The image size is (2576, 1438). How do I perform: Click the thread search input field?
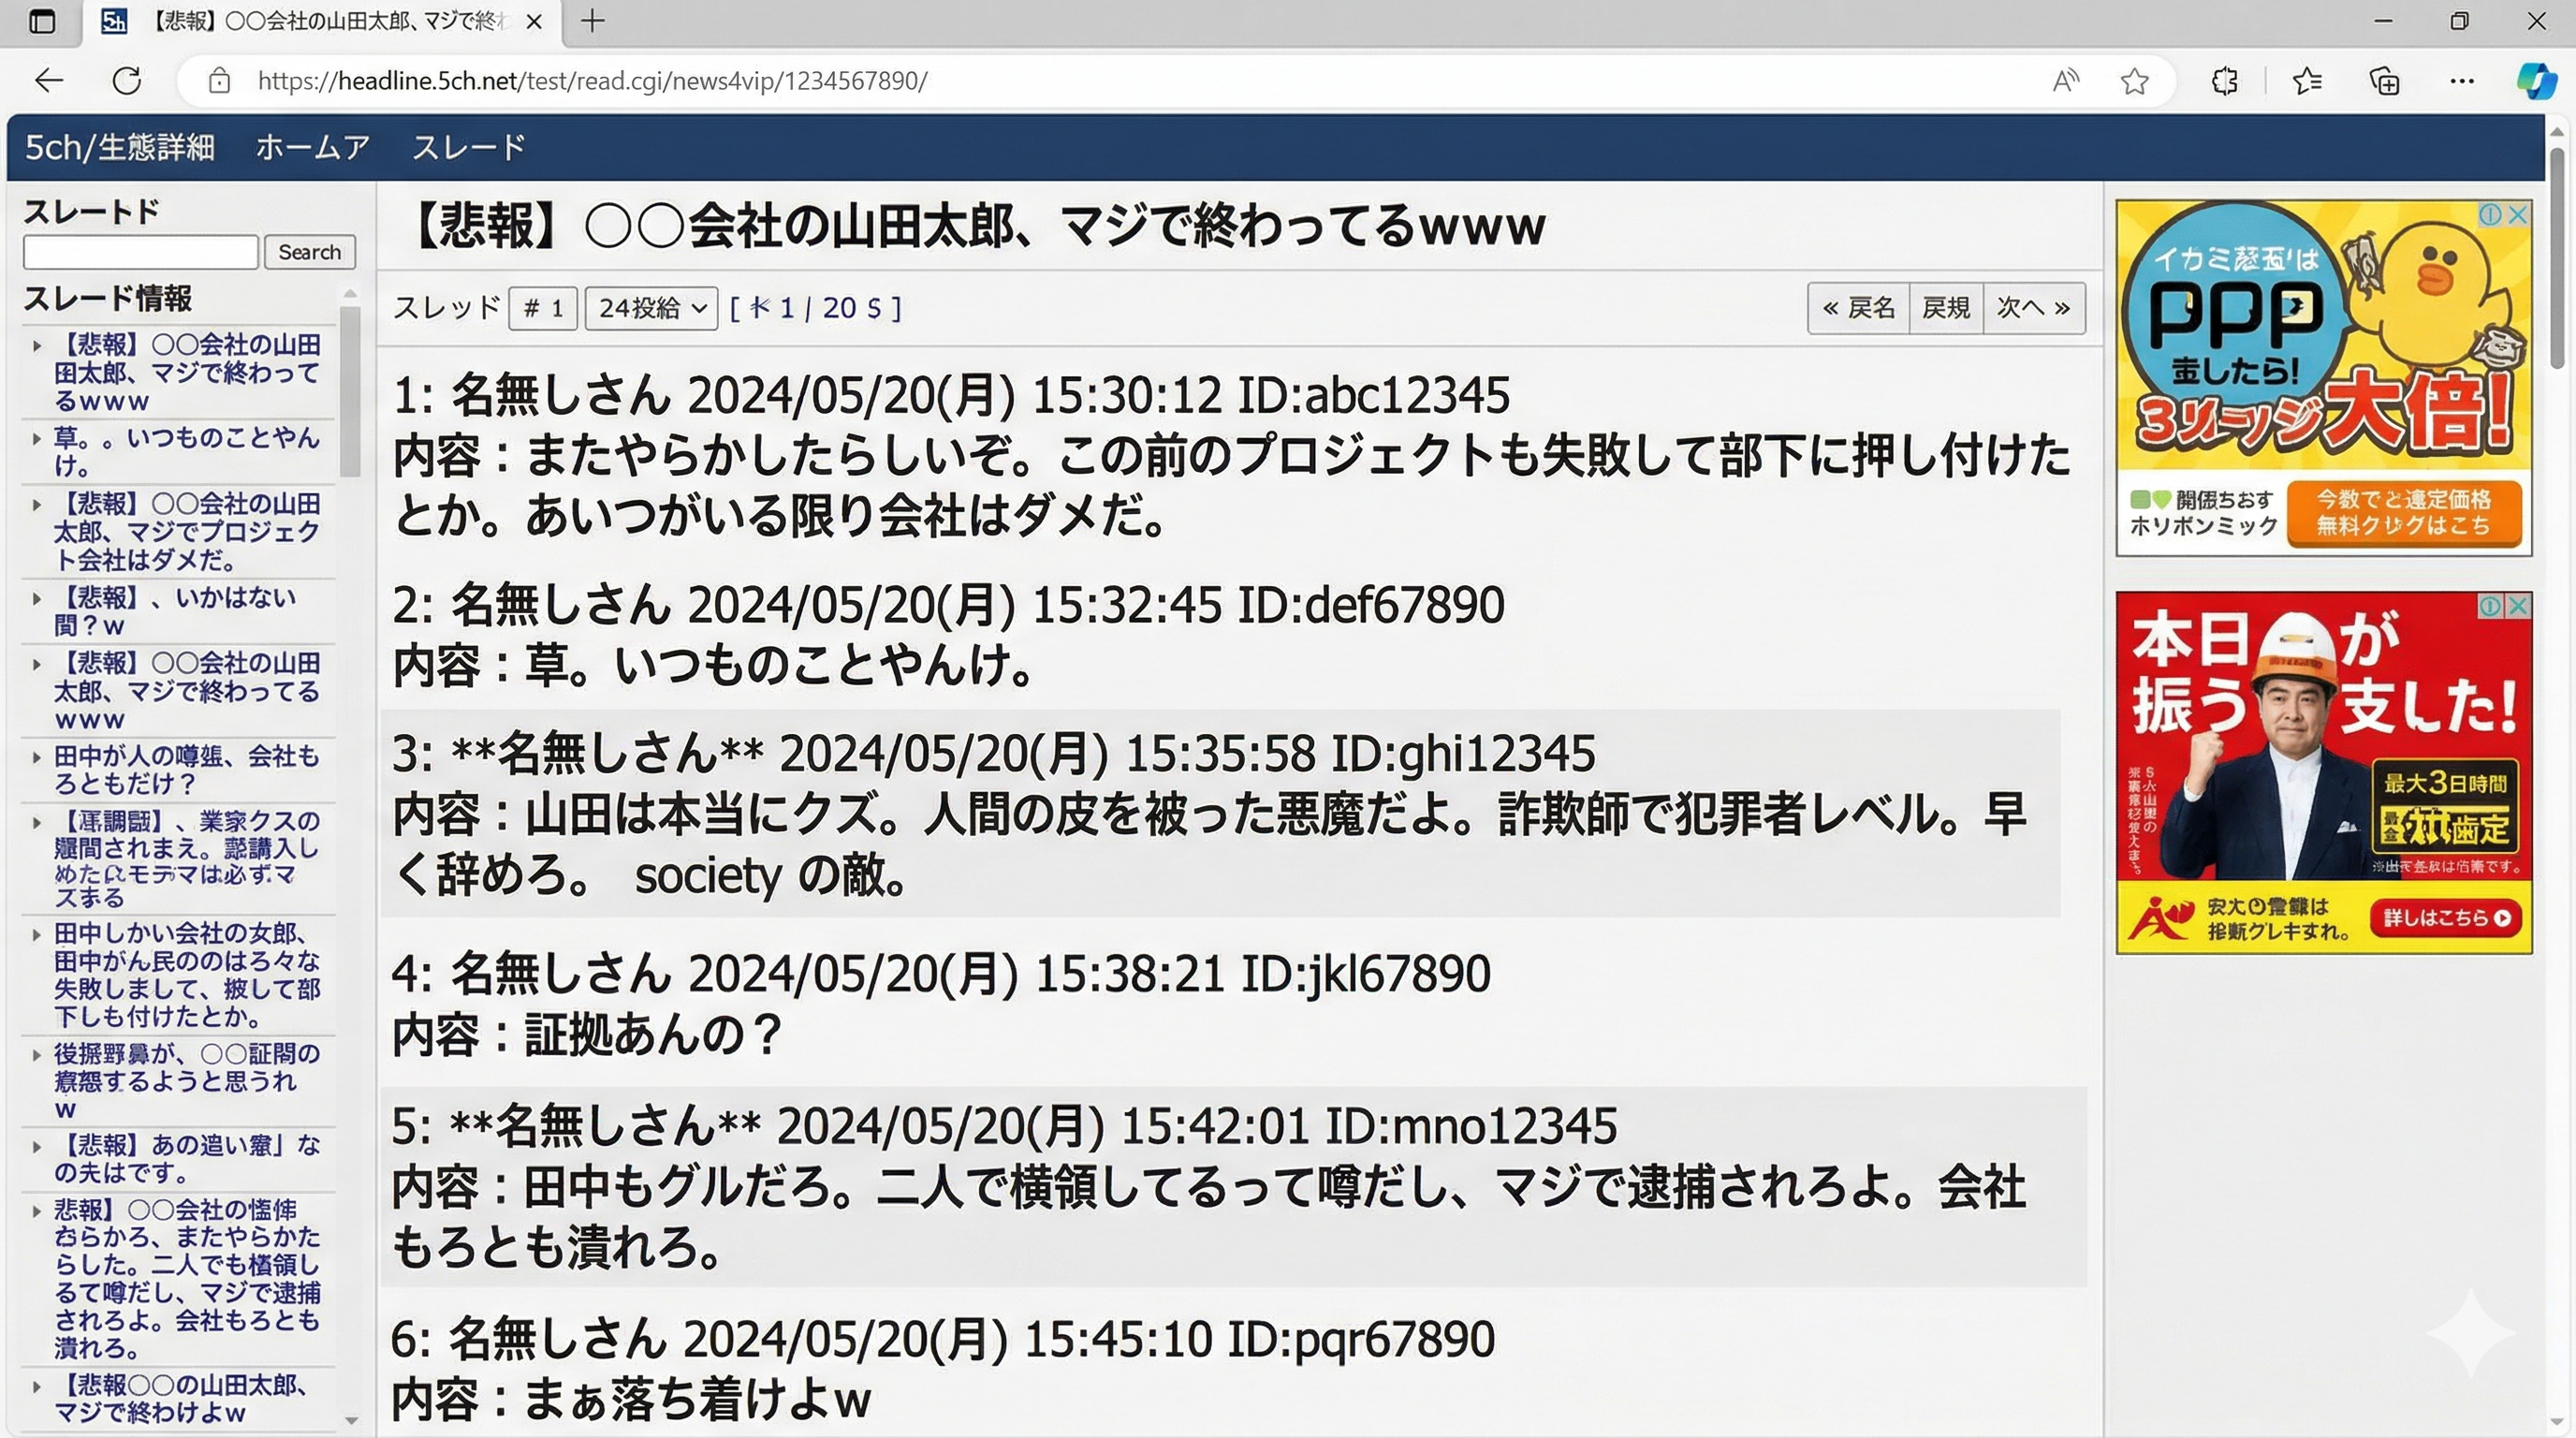pos(141,252)
